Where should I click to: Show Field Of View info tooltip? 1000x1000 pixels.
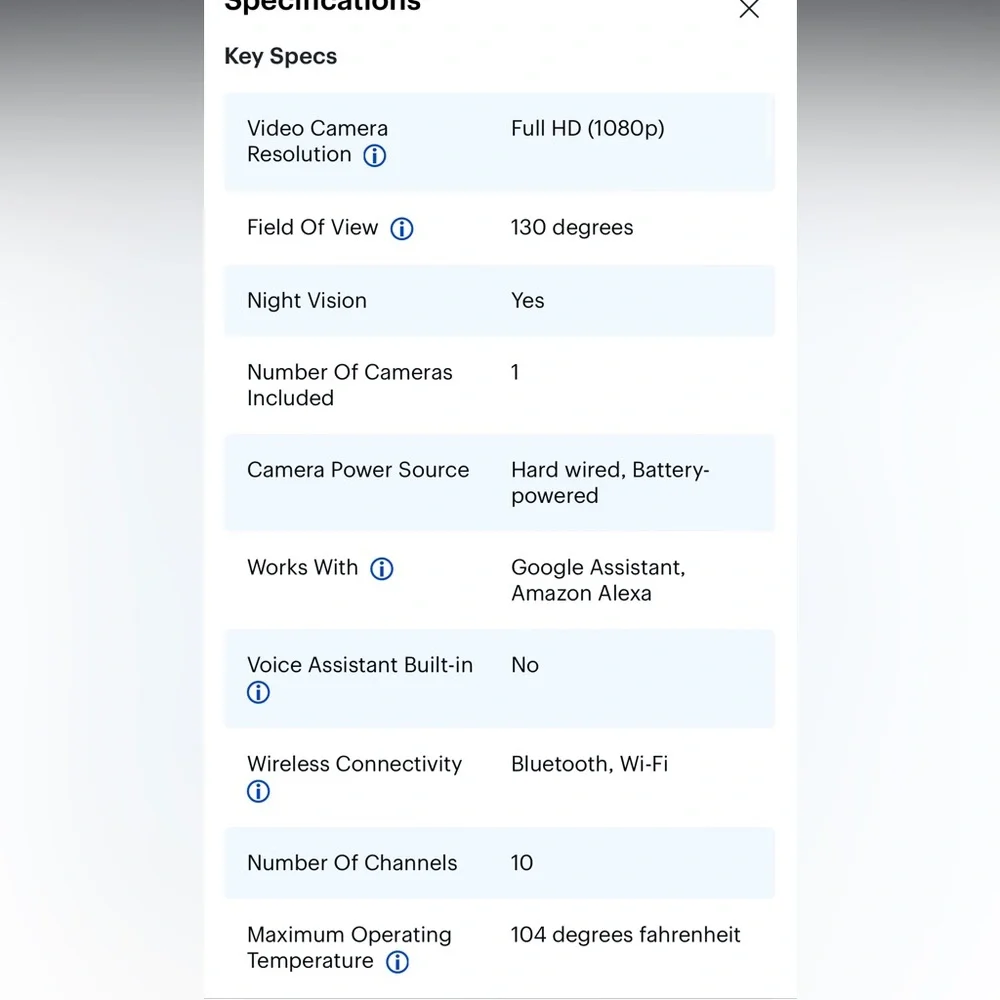402,228
